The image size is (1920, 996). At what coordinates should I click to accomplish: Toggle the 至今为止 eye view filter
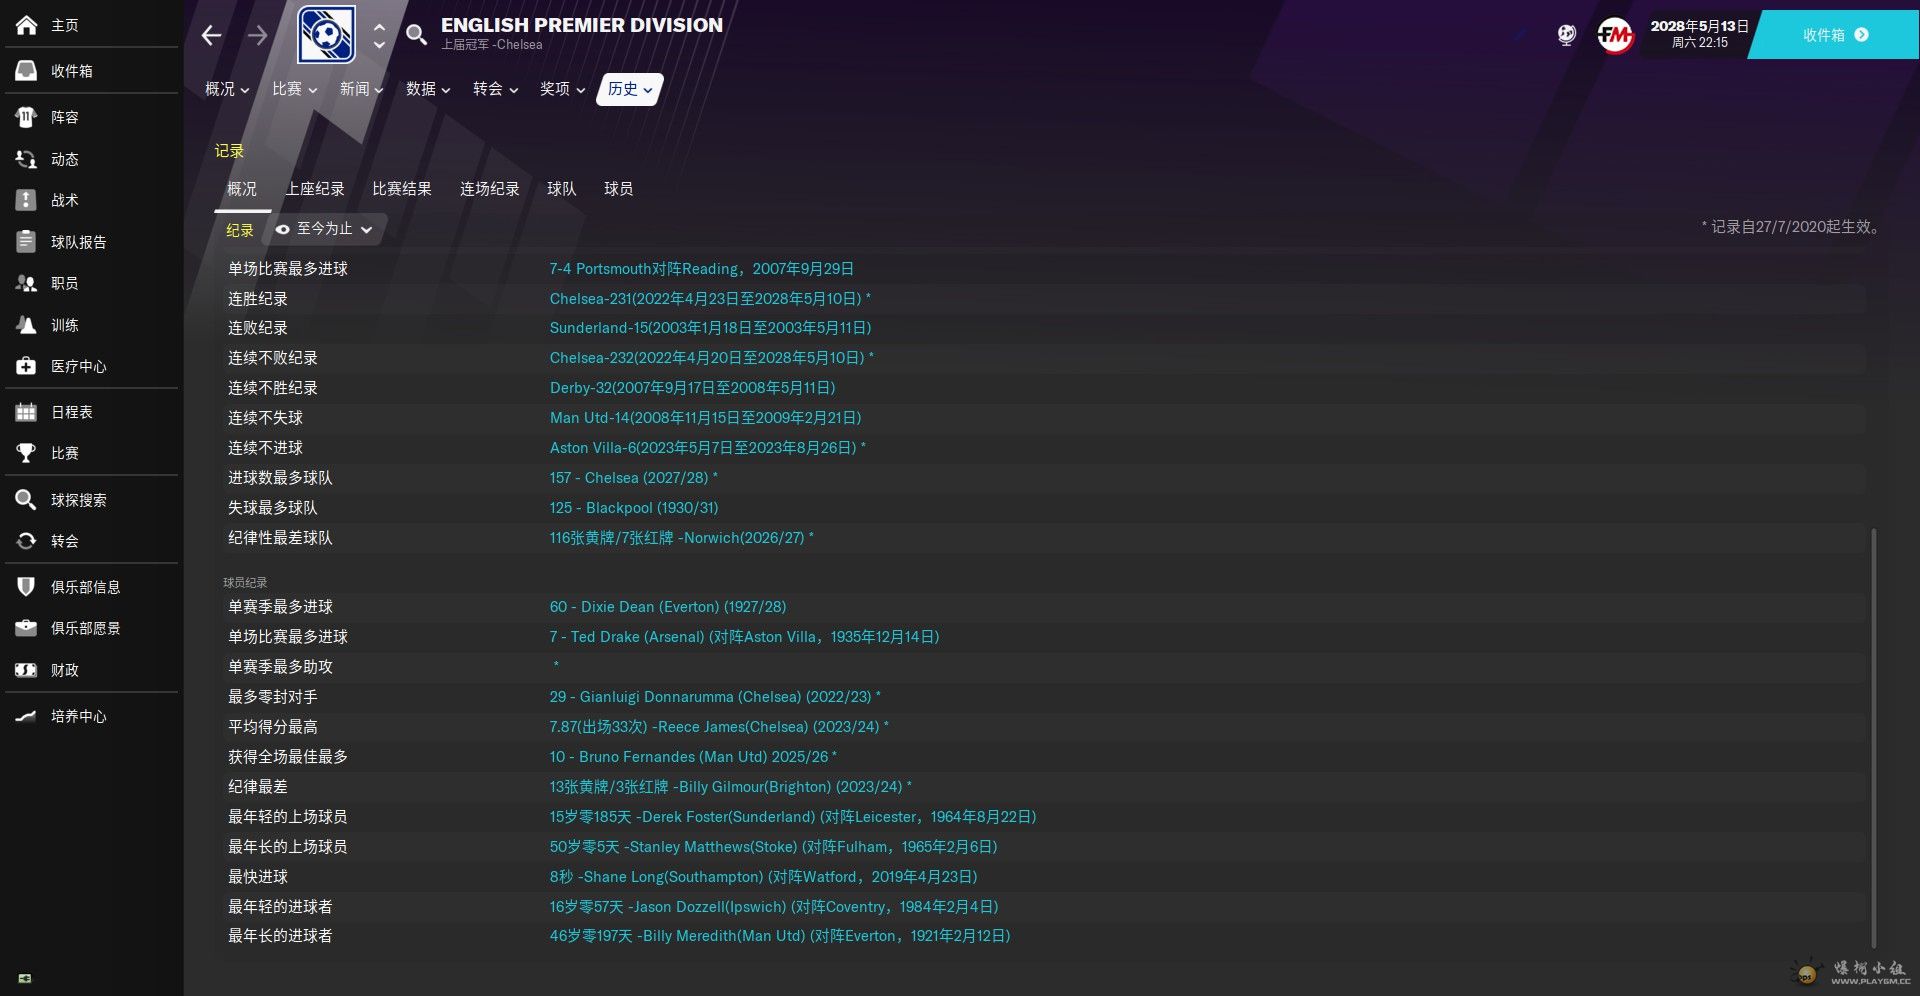[x=325, y=229]
